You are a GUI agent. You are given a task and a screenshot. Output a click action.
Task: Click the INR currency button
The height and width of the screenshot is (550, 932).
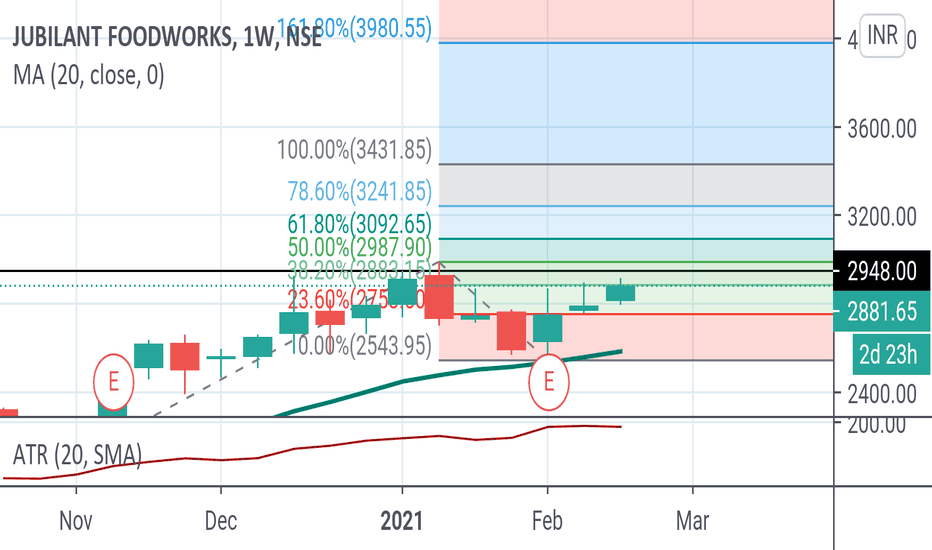[x=882, y=35]
